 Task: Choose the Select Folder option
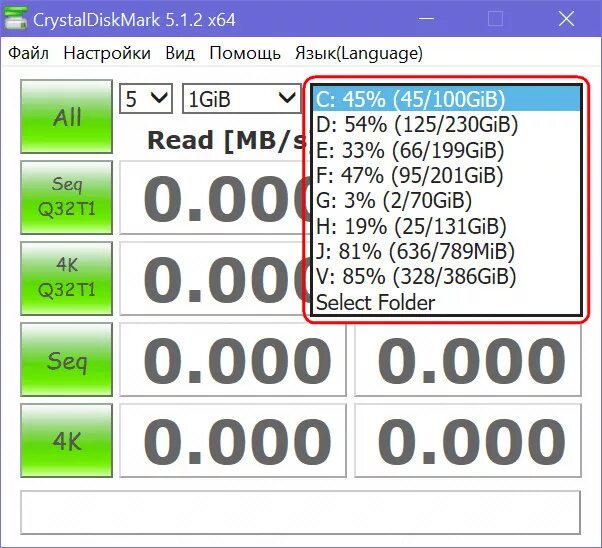[x=447, y=302]
